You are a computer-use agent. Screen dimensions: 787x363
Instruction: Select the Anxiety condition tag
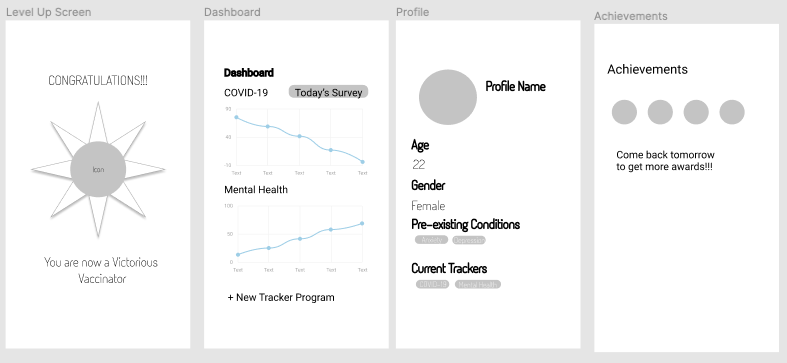click(x=431, y=240)
